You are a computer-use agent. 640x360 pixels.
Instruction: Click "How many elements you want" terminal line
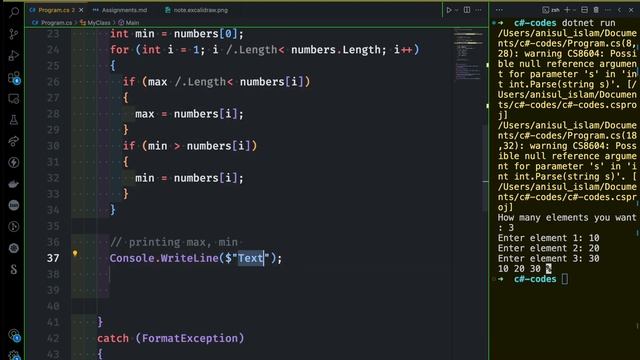pos(567,218)
